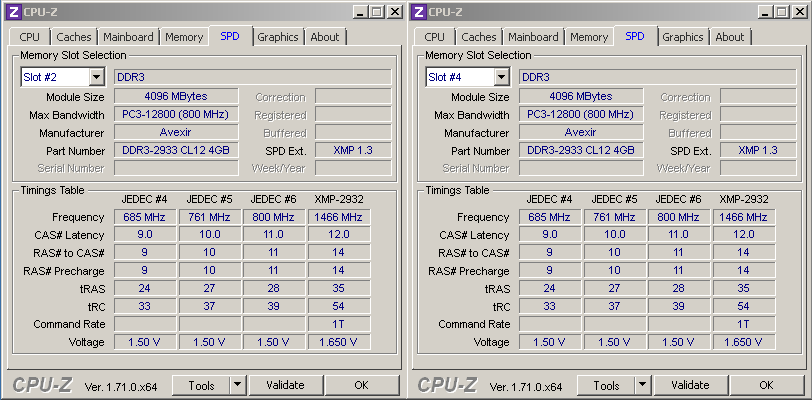Click Module Size field in Slot #2 window
Viewport: 812px width, 400px height.
click(176, 96)
